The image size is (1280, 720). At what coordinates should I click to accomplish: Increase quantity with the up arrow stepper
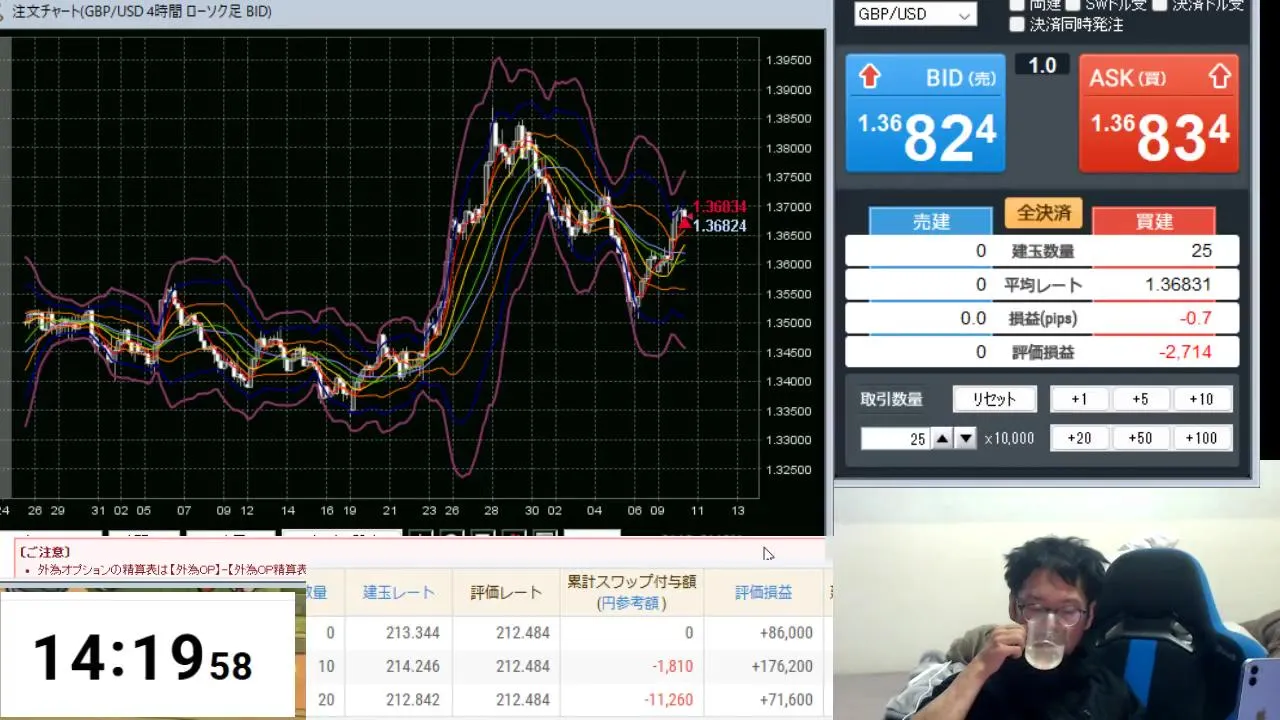(942, 438)
